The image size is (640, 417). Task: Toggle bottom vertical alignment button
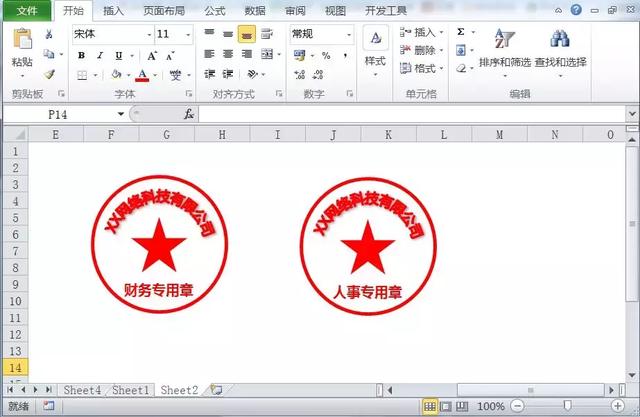(246, 34)
